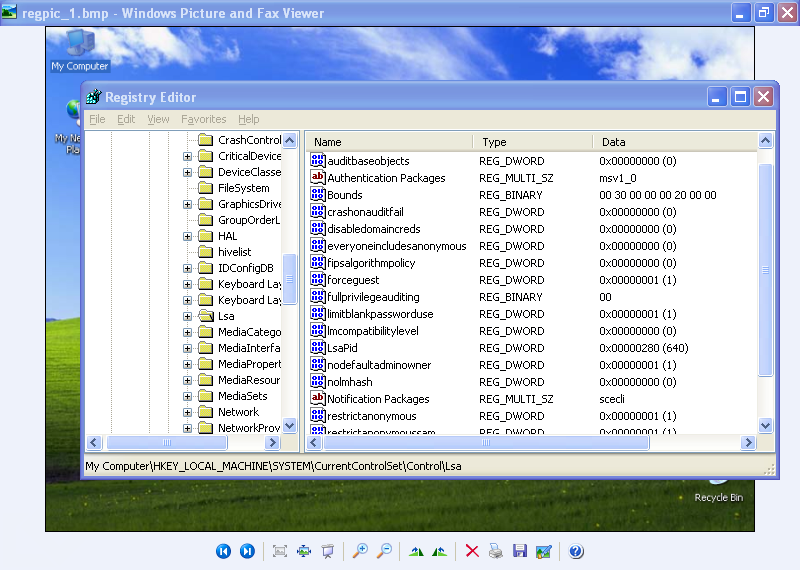Select the CrashControl key
This screenshot has width=800, height=570.
point(249,140)
